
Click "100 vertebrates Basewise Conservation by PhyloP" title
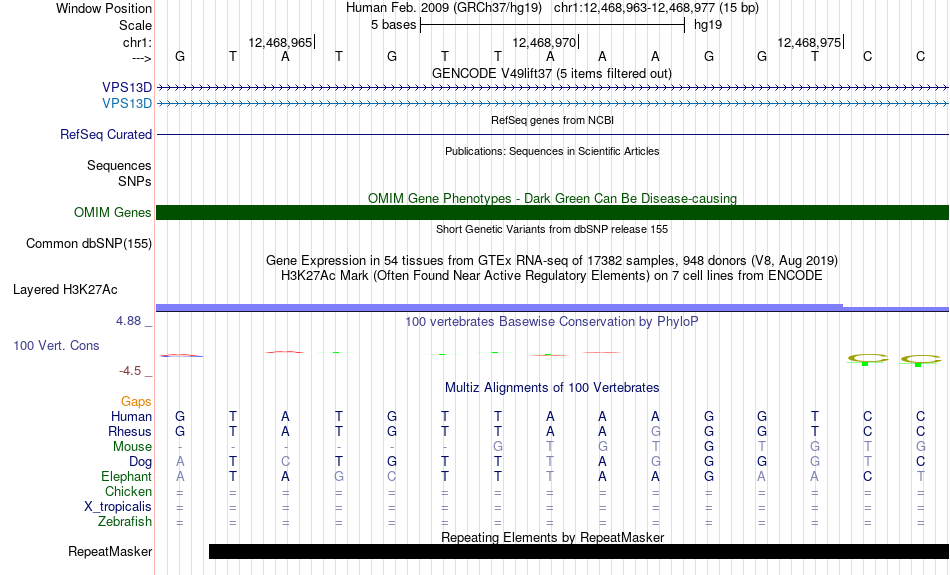(552, 321)
